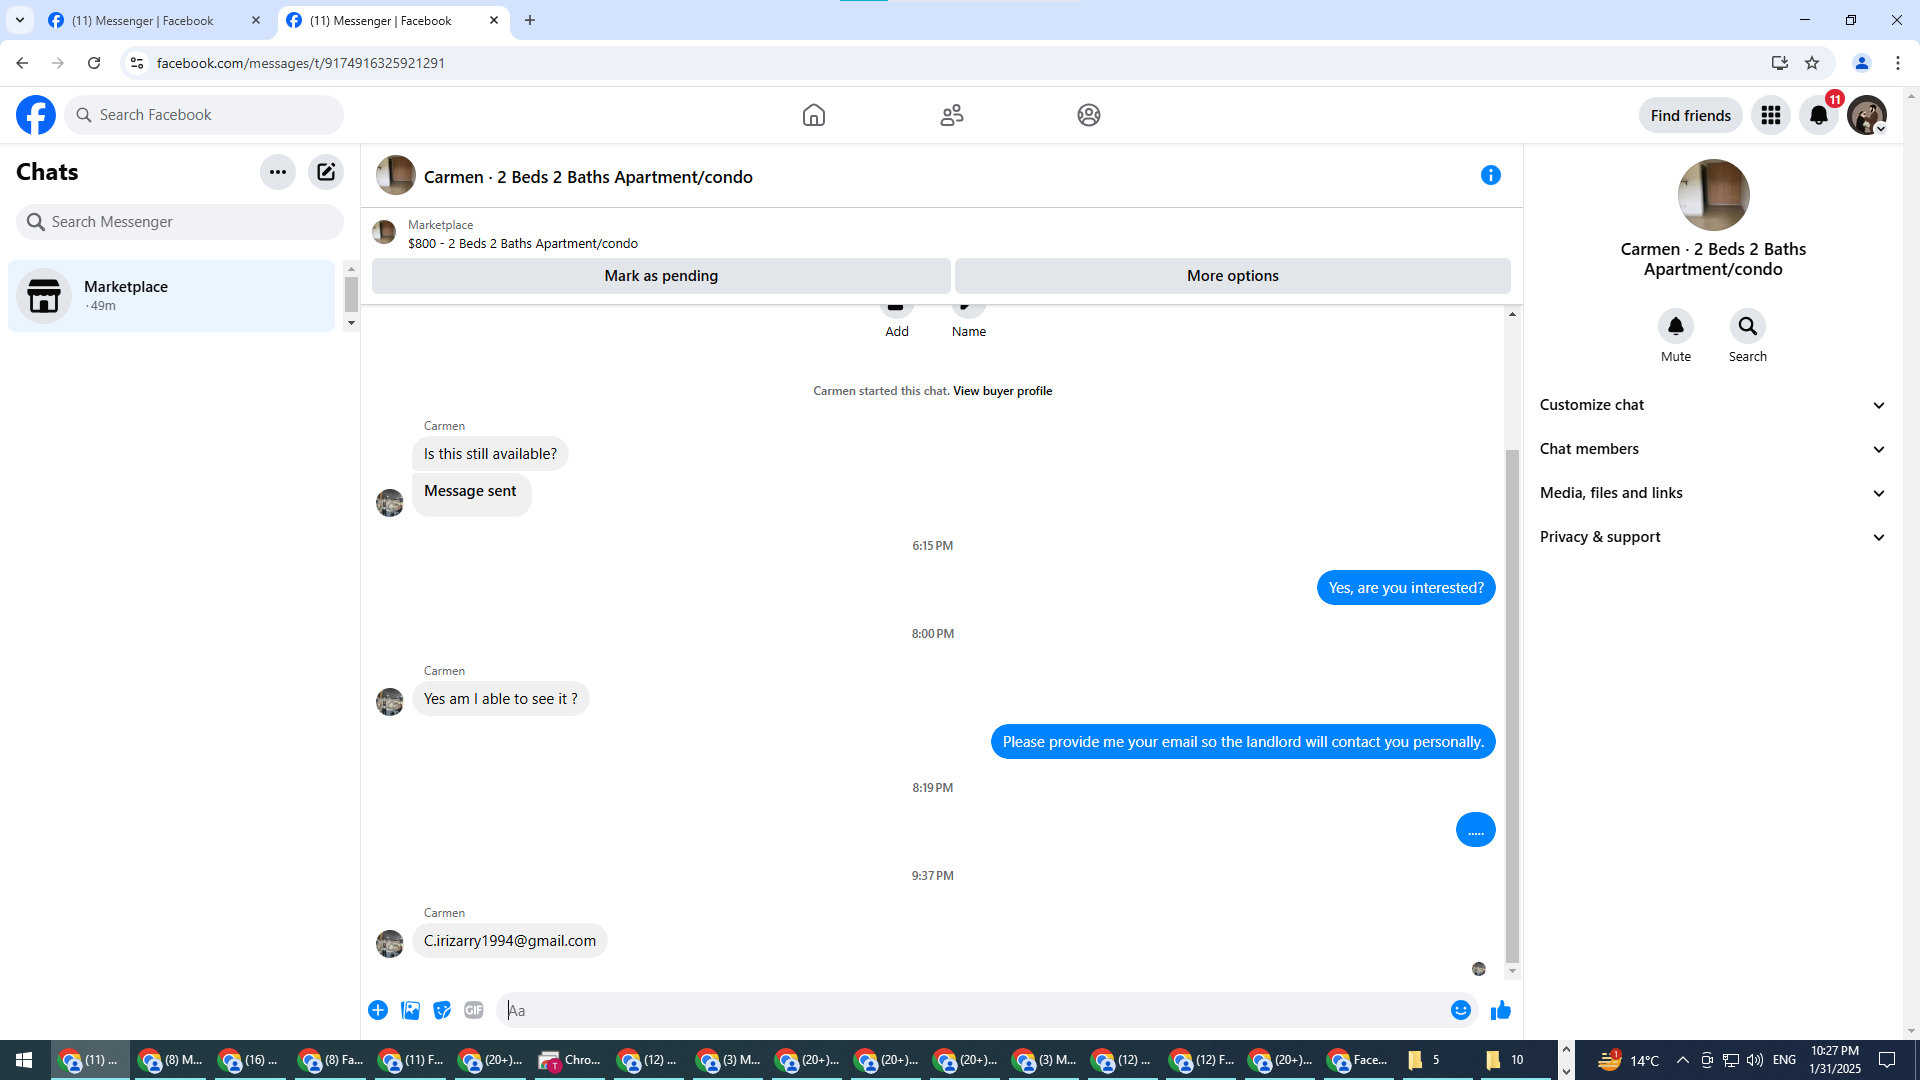1920x1080 pixels.
Task: Close the active Messenger tab
Action: pyautogui.click(x=494, y=20)
